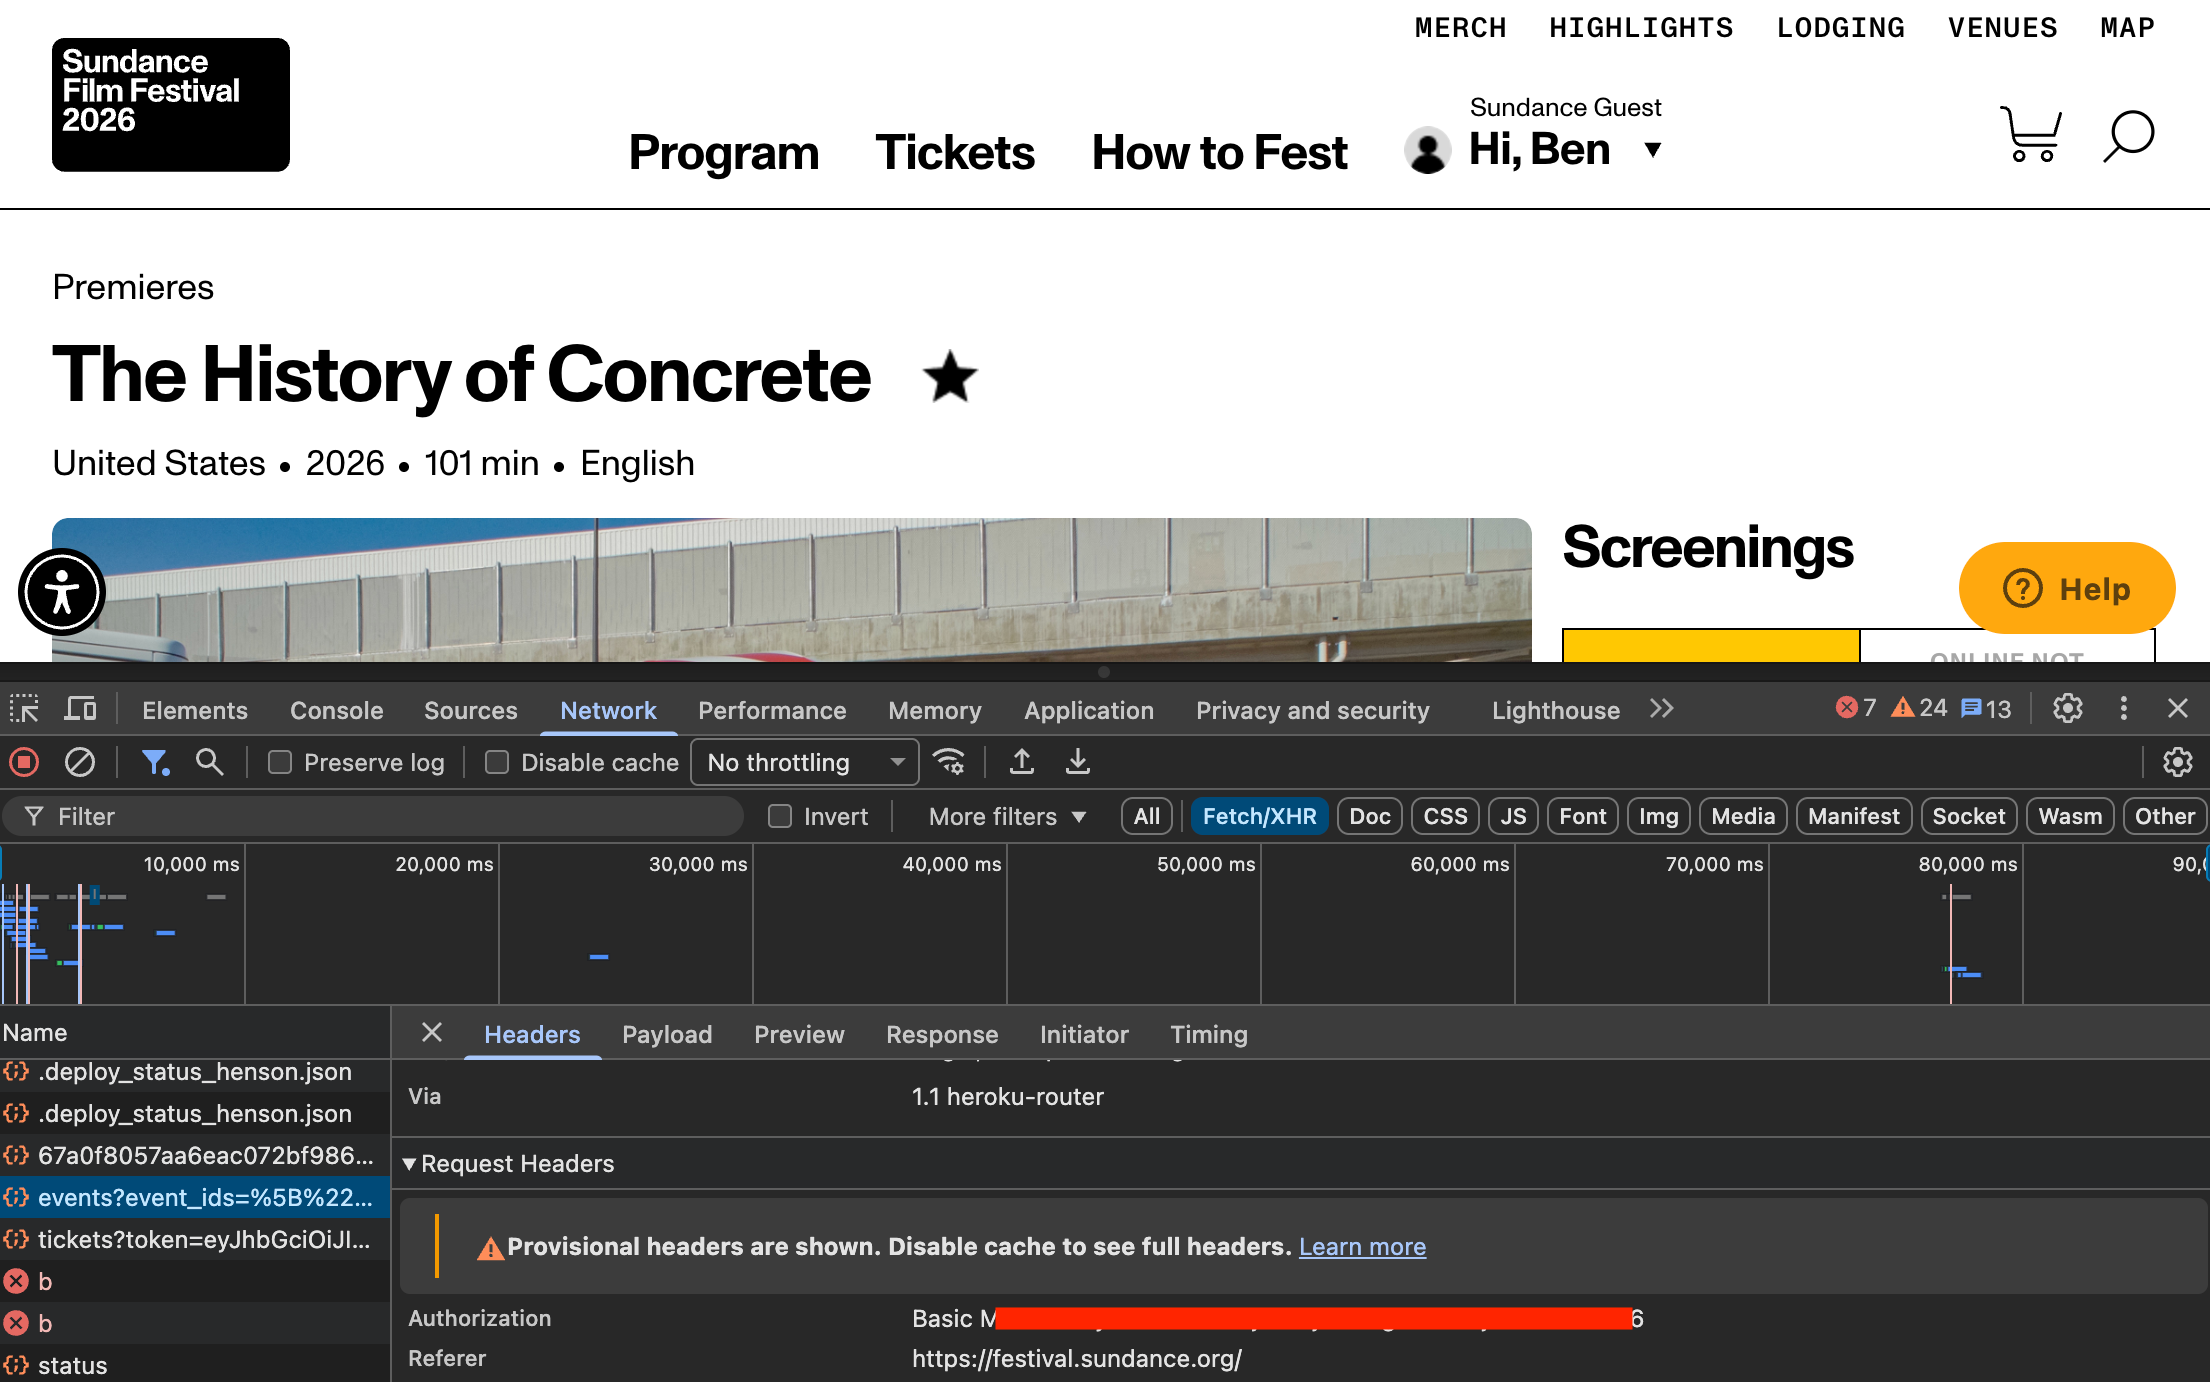Enable the Preserve log checkbox

point(280,762)
